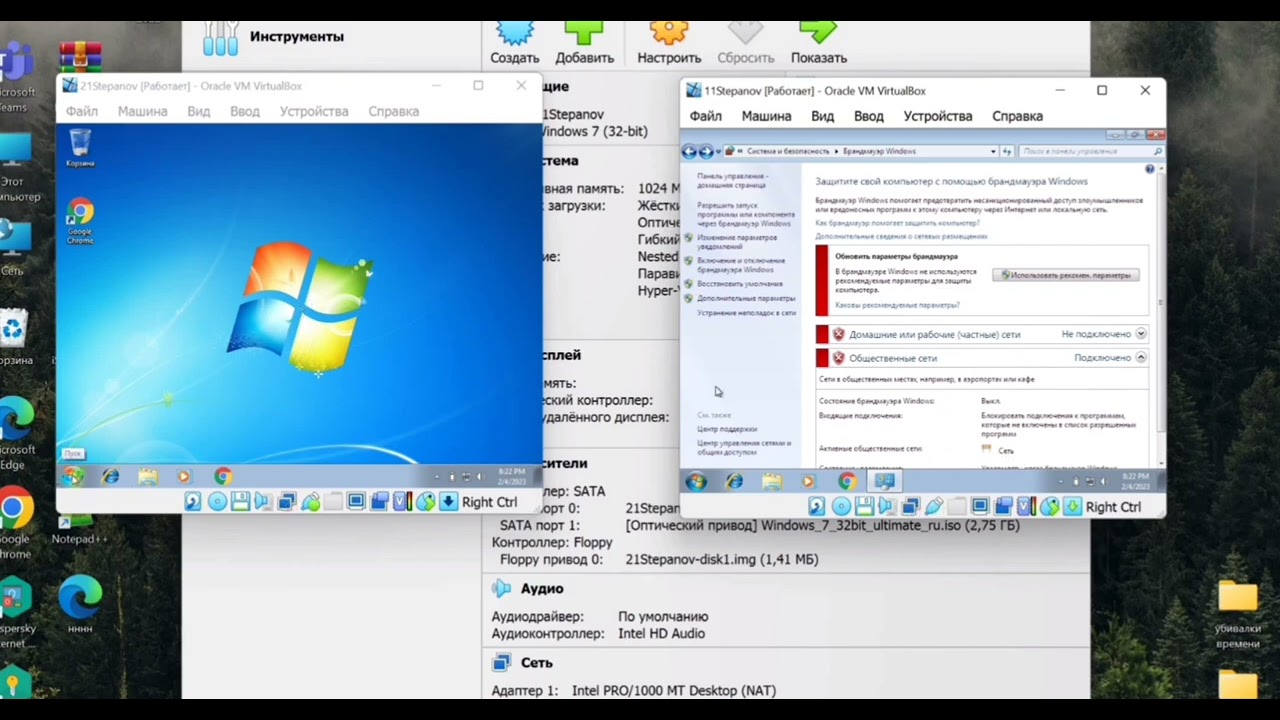Image resolution: width=1280 pixels, height=720 pixels.
Task: Open Устройства menu in 21Stepanov window
Action: 314,111
